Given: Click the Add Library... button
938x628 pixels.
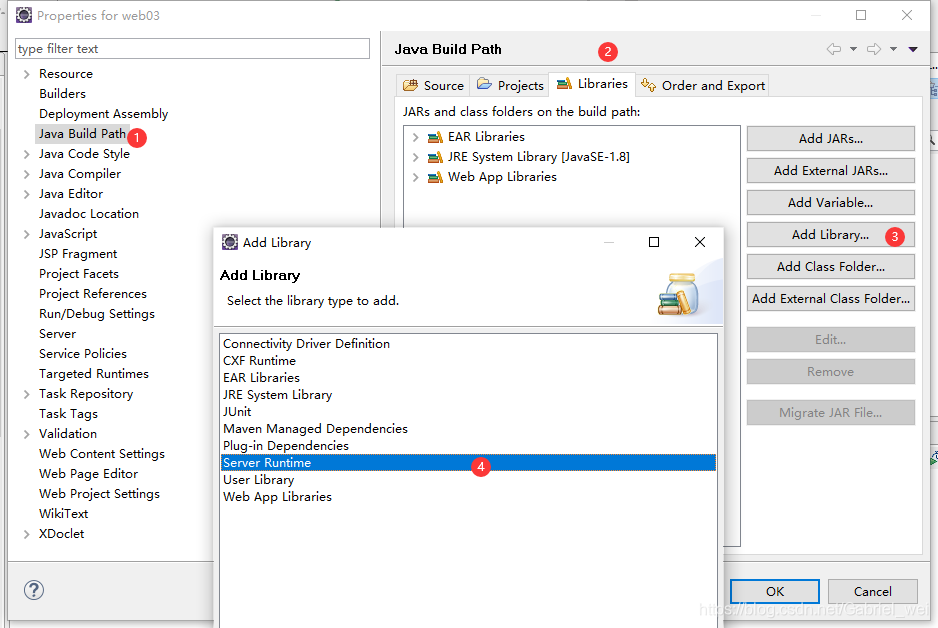Looking at the screenshot, I should pos(830,234).
